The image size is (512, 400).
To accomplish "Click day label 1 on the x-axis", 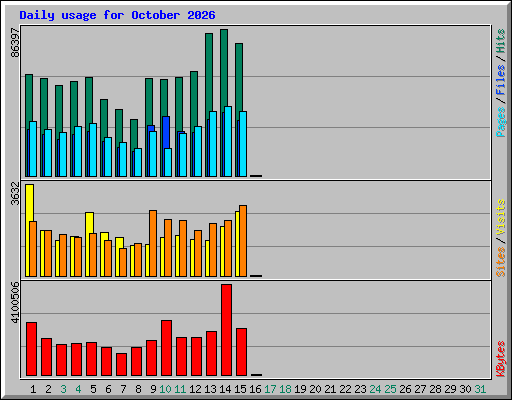I will pos(33,389).
